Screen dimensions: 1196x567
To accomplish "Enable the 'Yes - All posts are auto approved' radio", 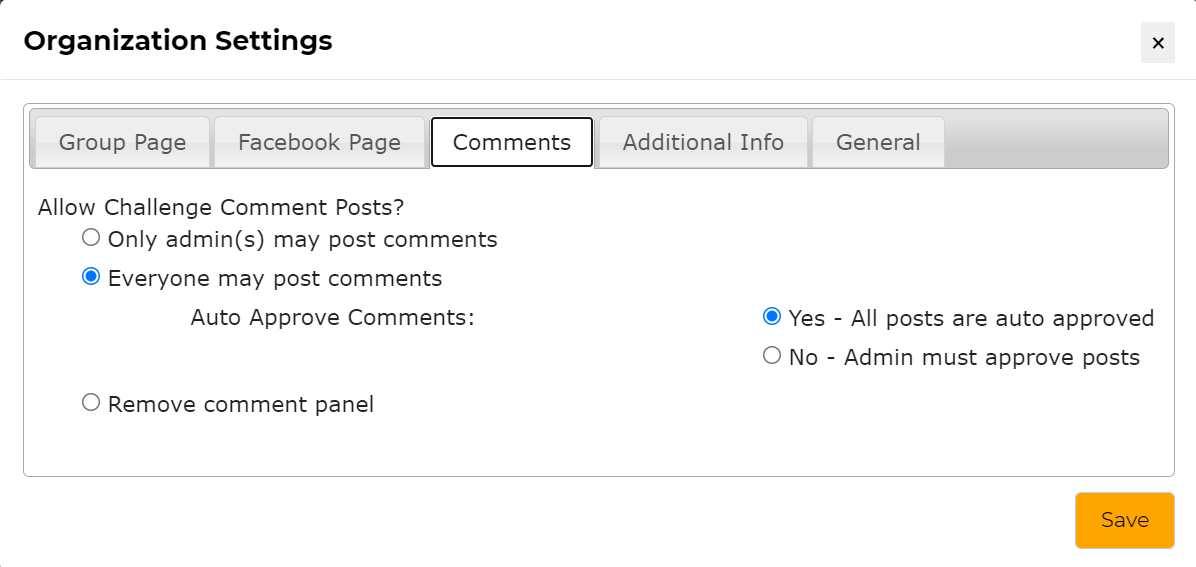I will pos(772,317).
